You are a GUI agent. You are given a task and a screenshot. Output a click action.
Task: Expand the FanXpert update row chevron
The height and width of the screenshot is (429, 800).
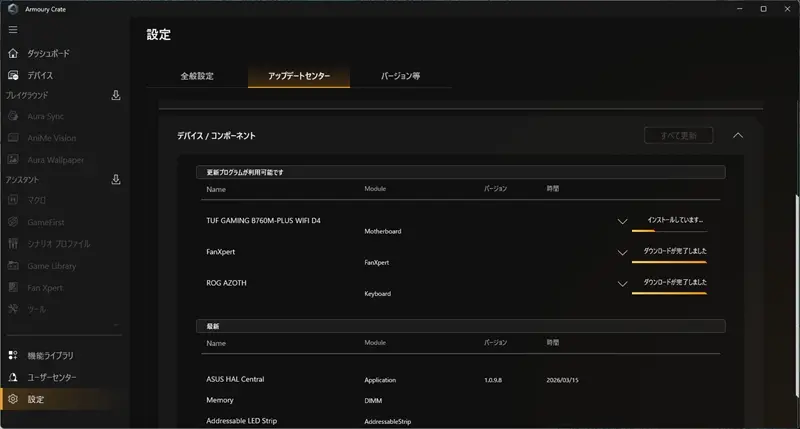point(622,252)
